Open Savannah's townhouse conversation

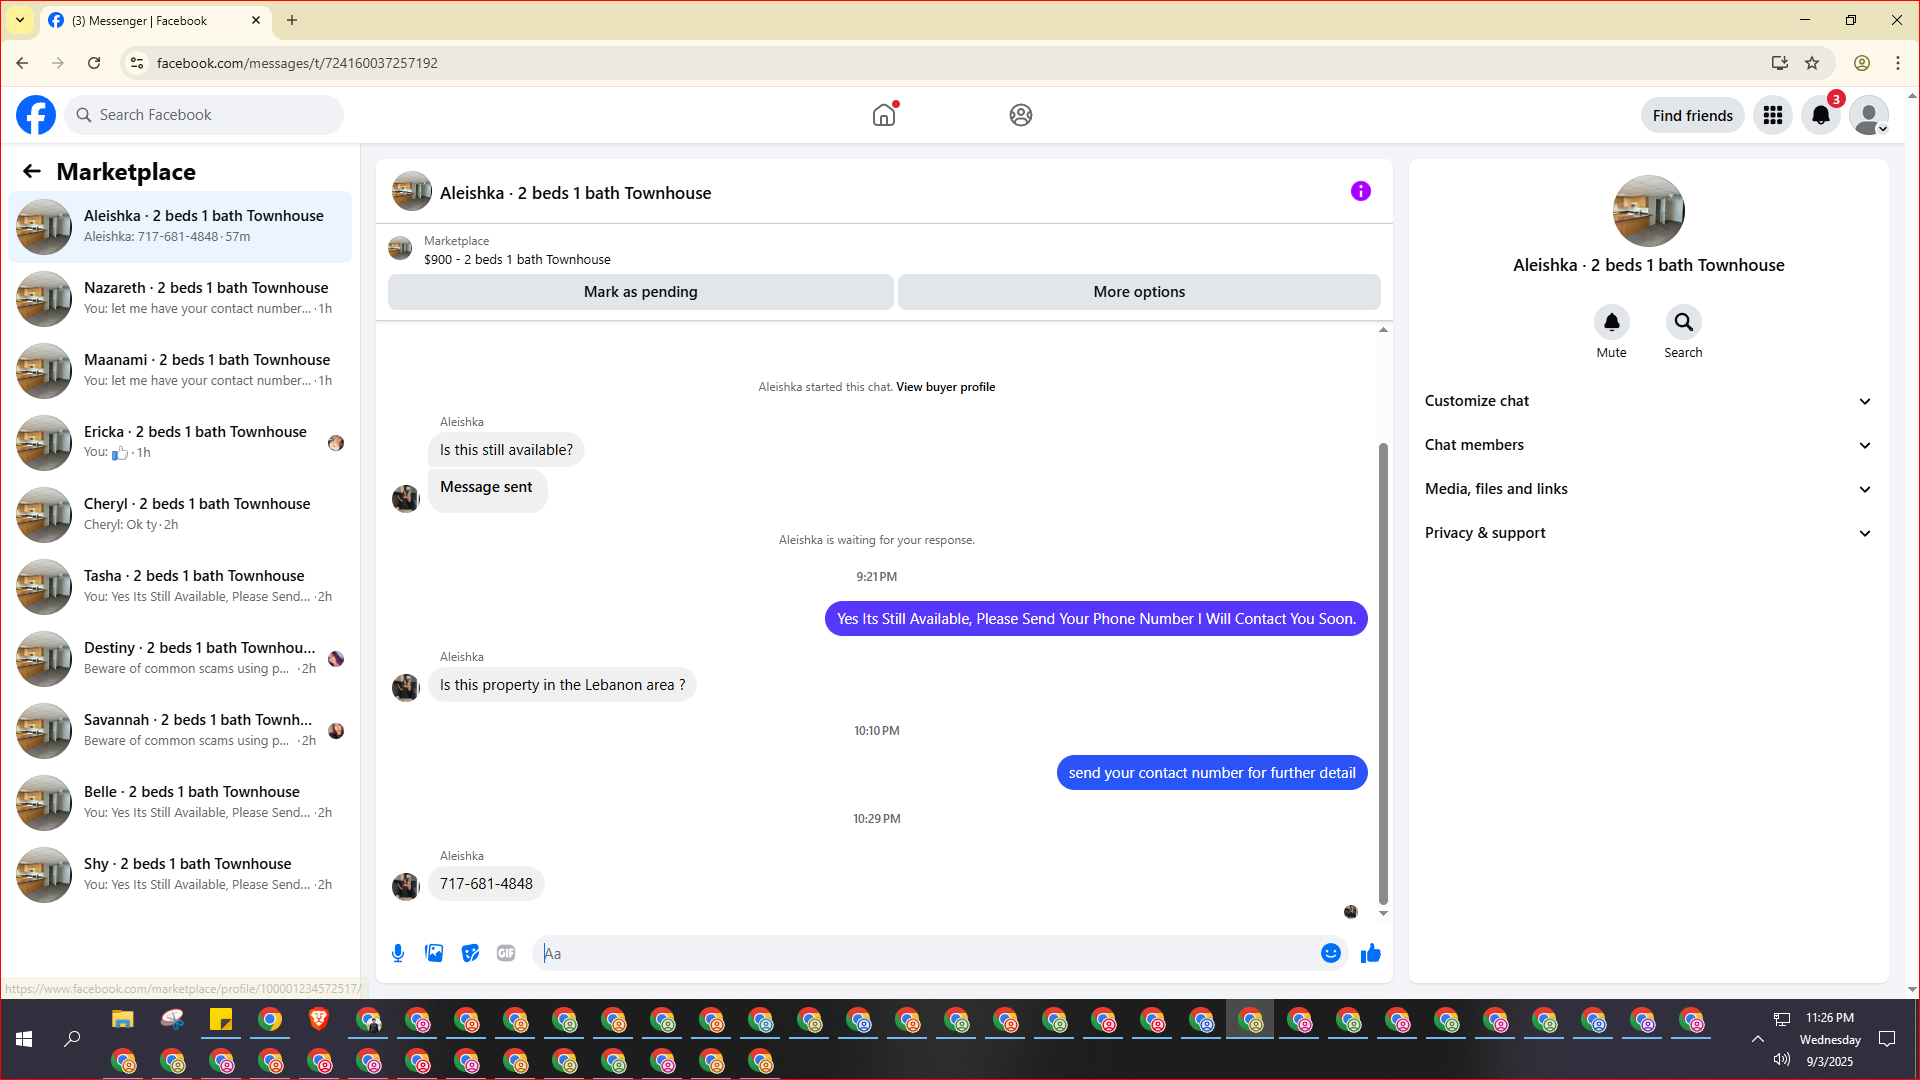(x=180, y=730)
